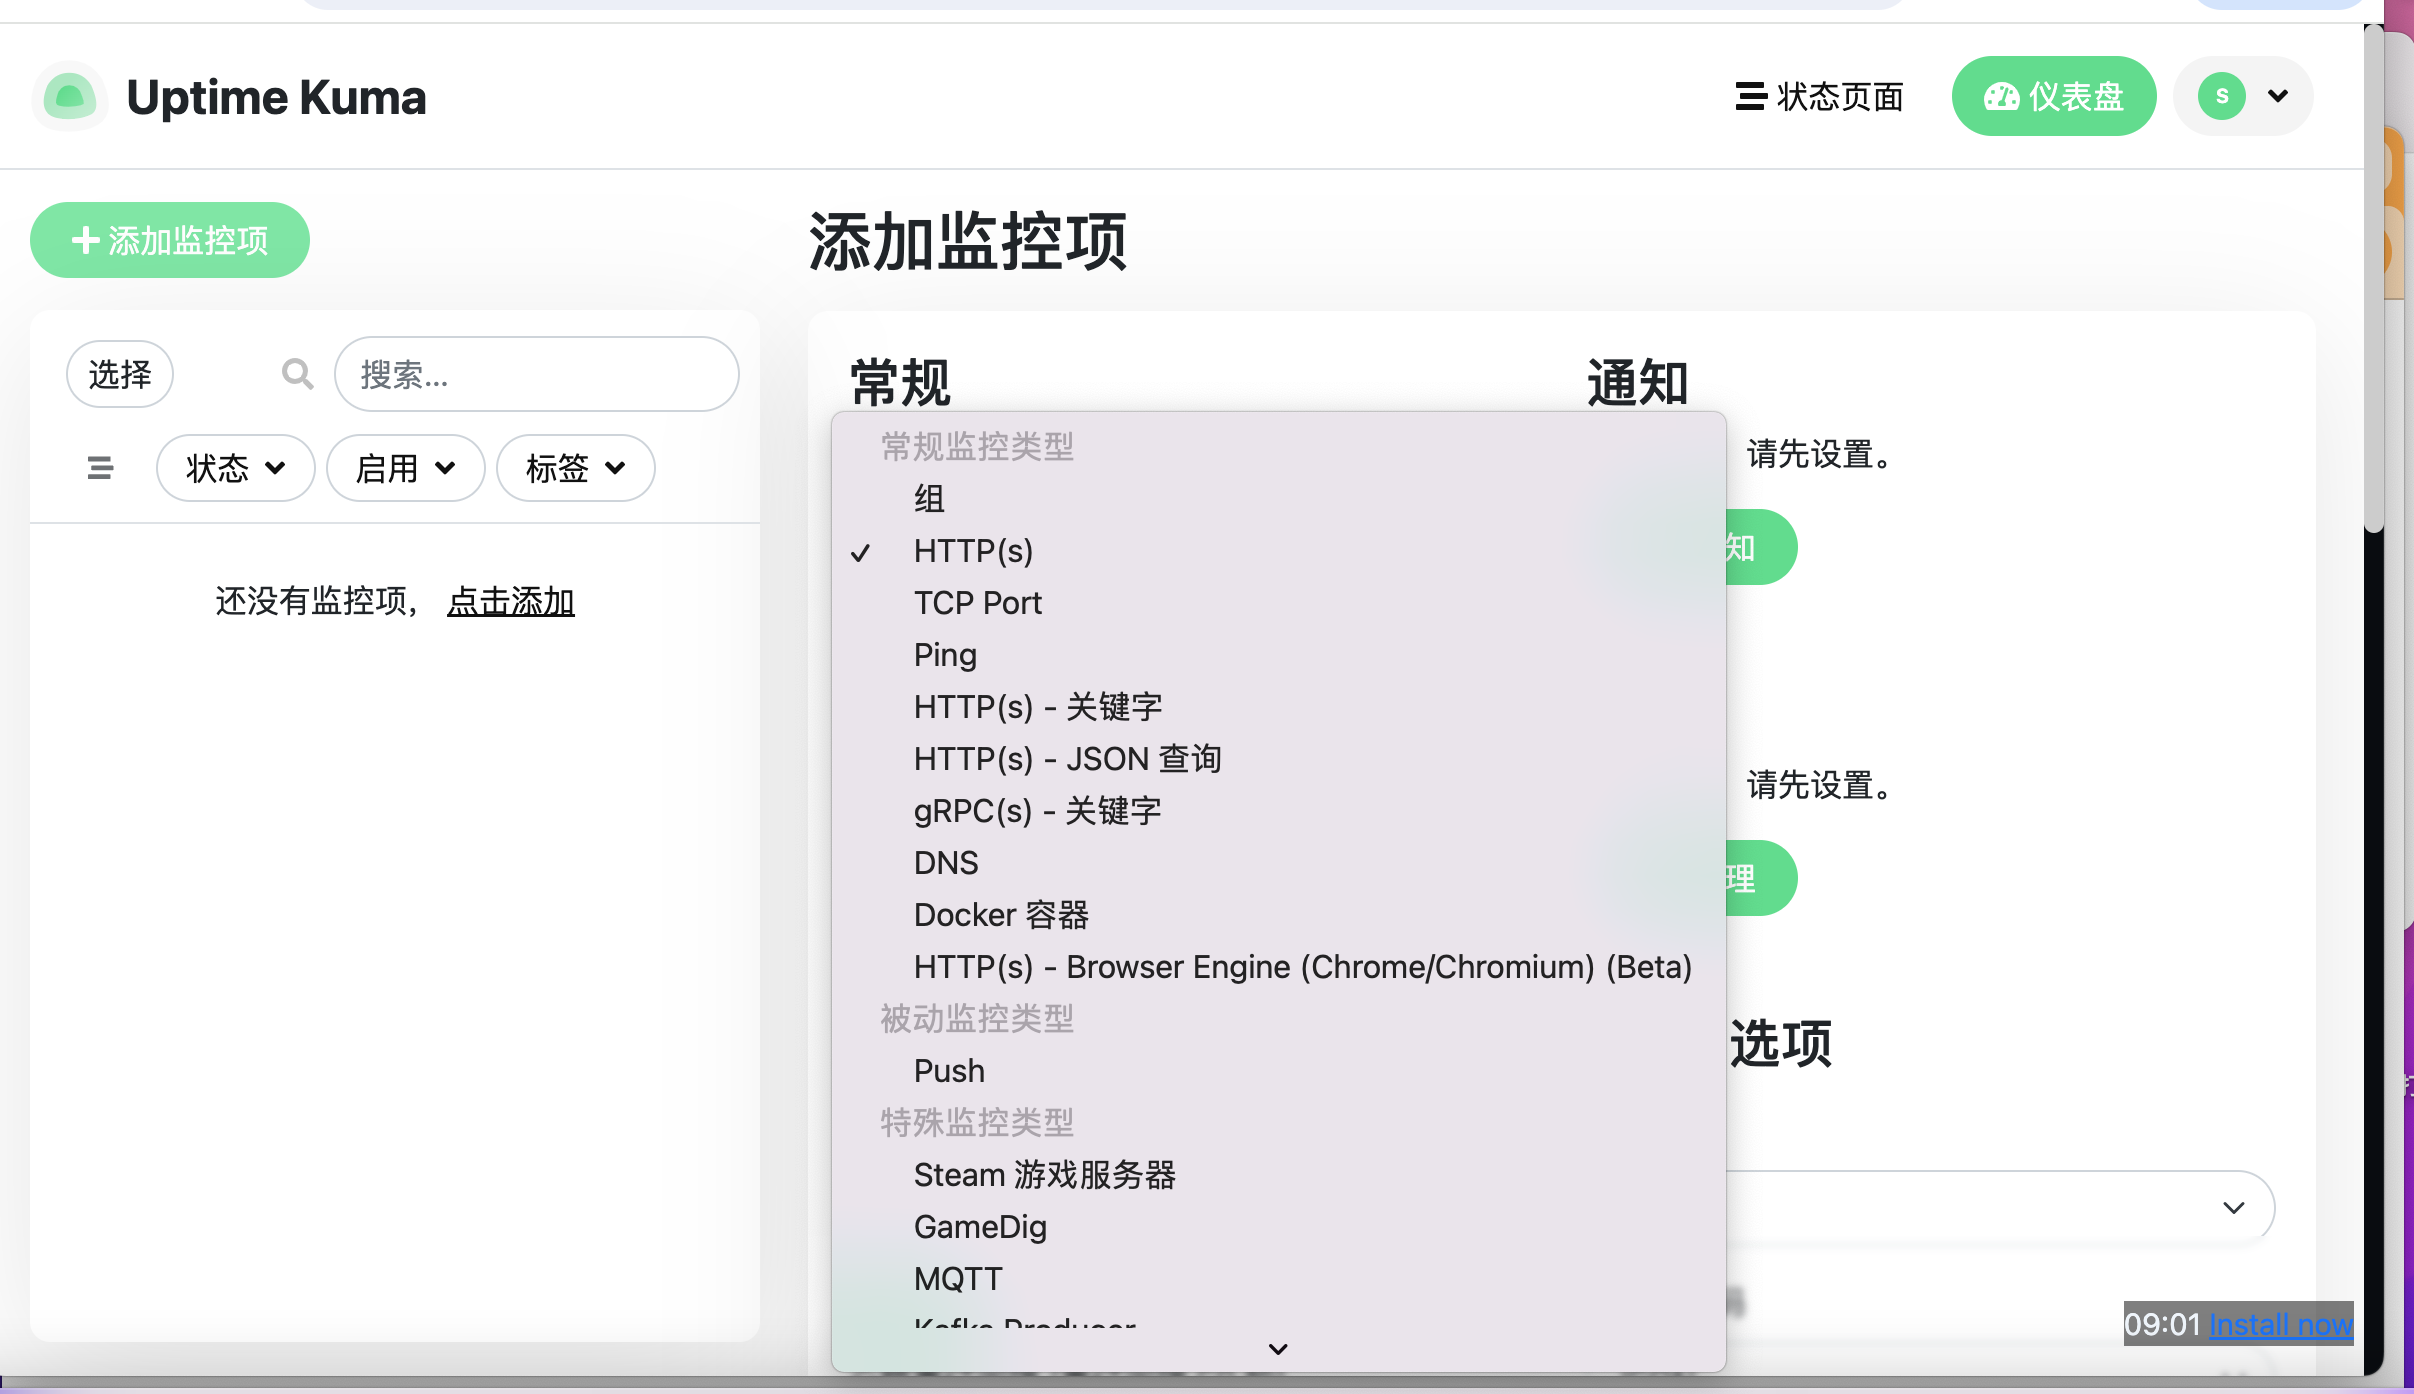Choose TCP Port monitor type
The image size is (2414, 1394).
tap(1278, 602)
